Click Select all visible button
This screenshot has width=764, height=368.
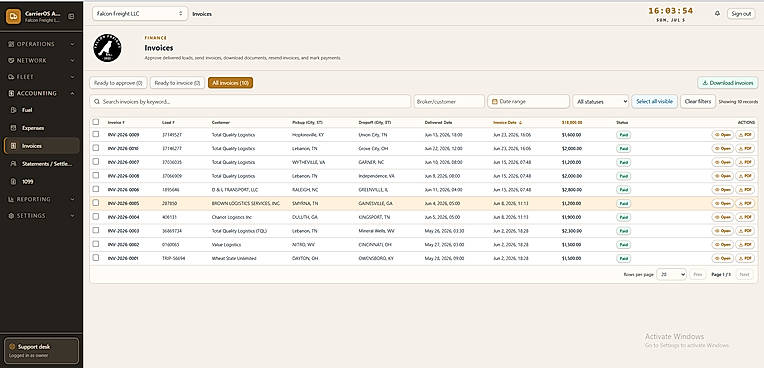coord(654,101)
